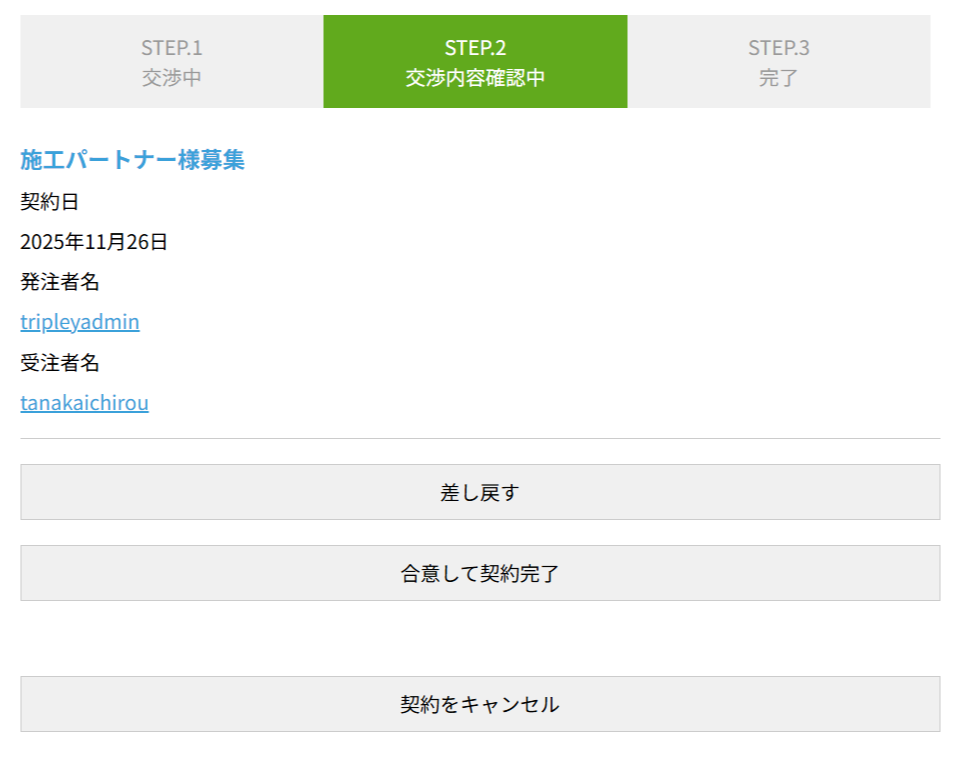Click the date 2025年11月26日

tap(94, 242)
